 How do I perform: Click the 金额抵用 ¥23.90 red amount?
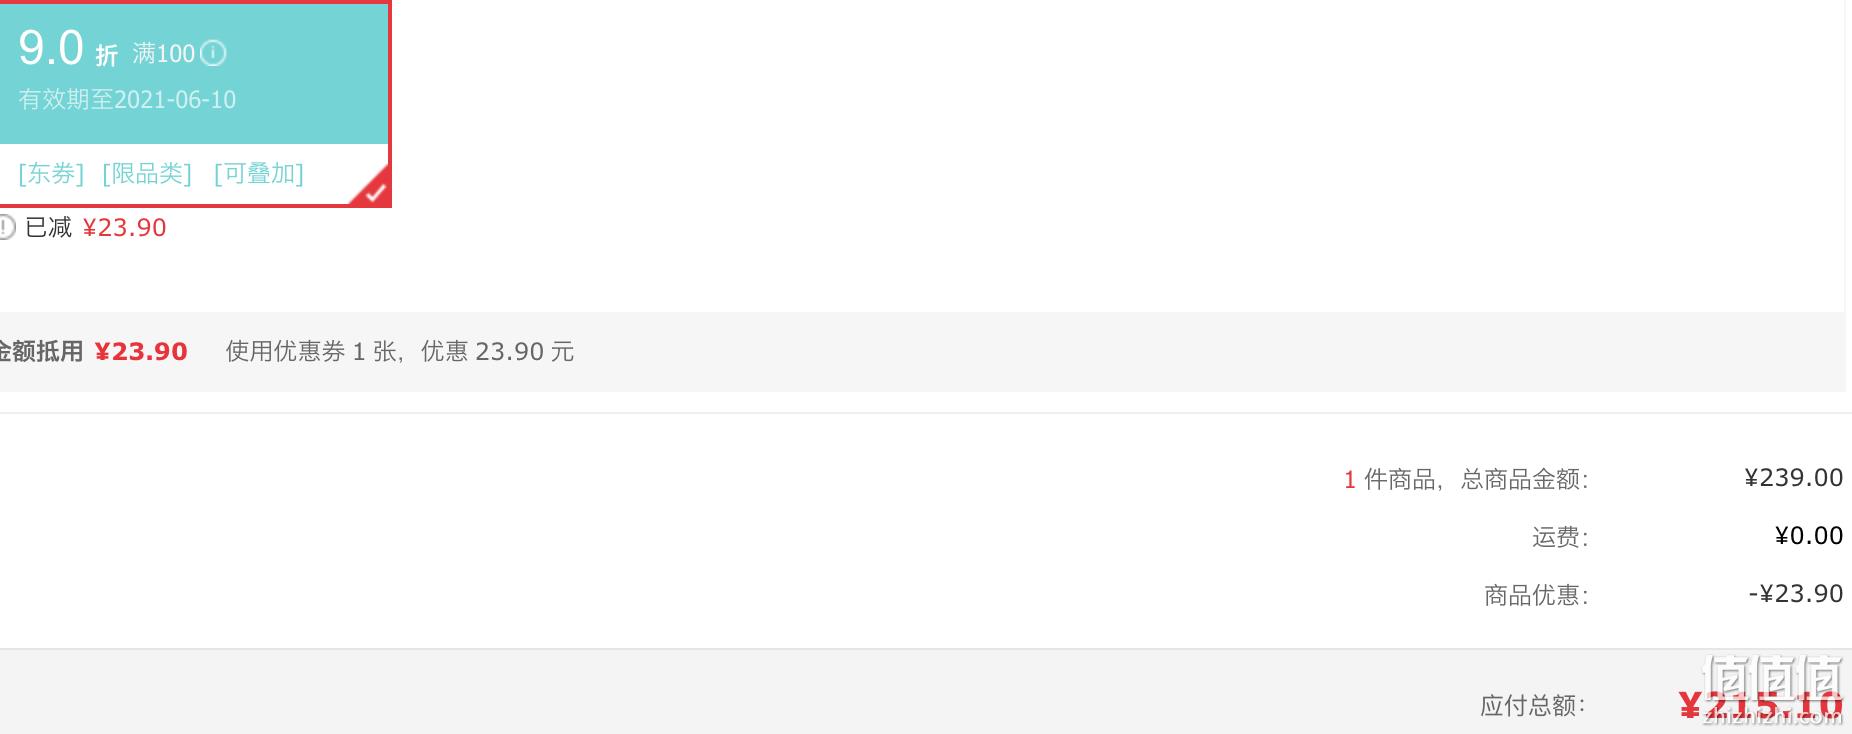coord(141,352)
